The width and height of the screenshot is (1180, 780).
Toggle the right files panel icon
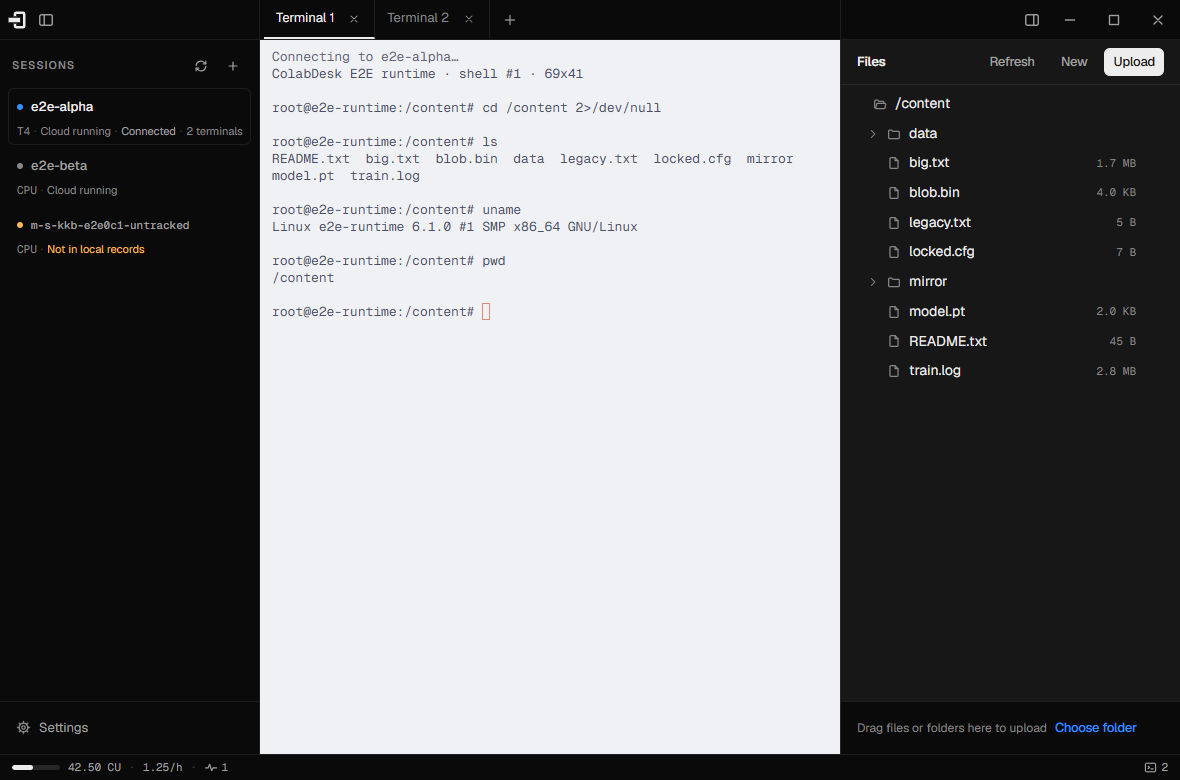pos(1032,20)
